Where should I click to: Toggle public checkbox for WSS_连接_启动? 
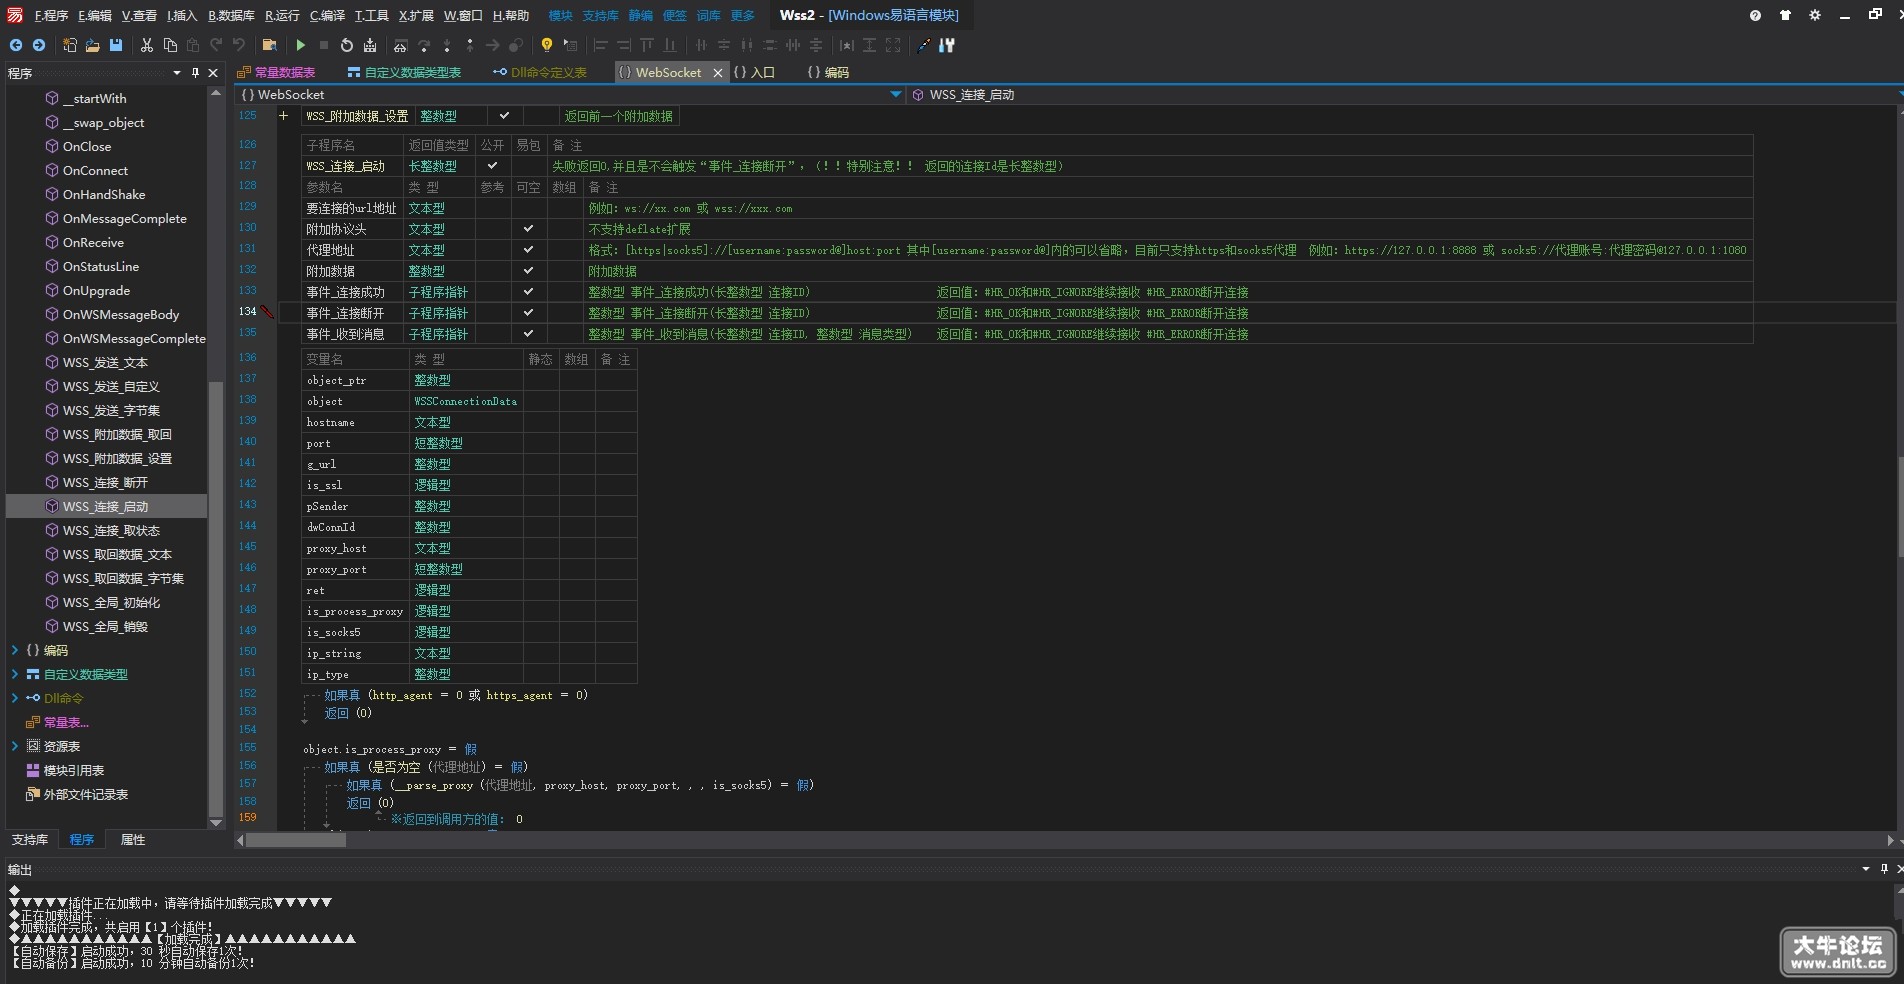click(x=492, y=166)
